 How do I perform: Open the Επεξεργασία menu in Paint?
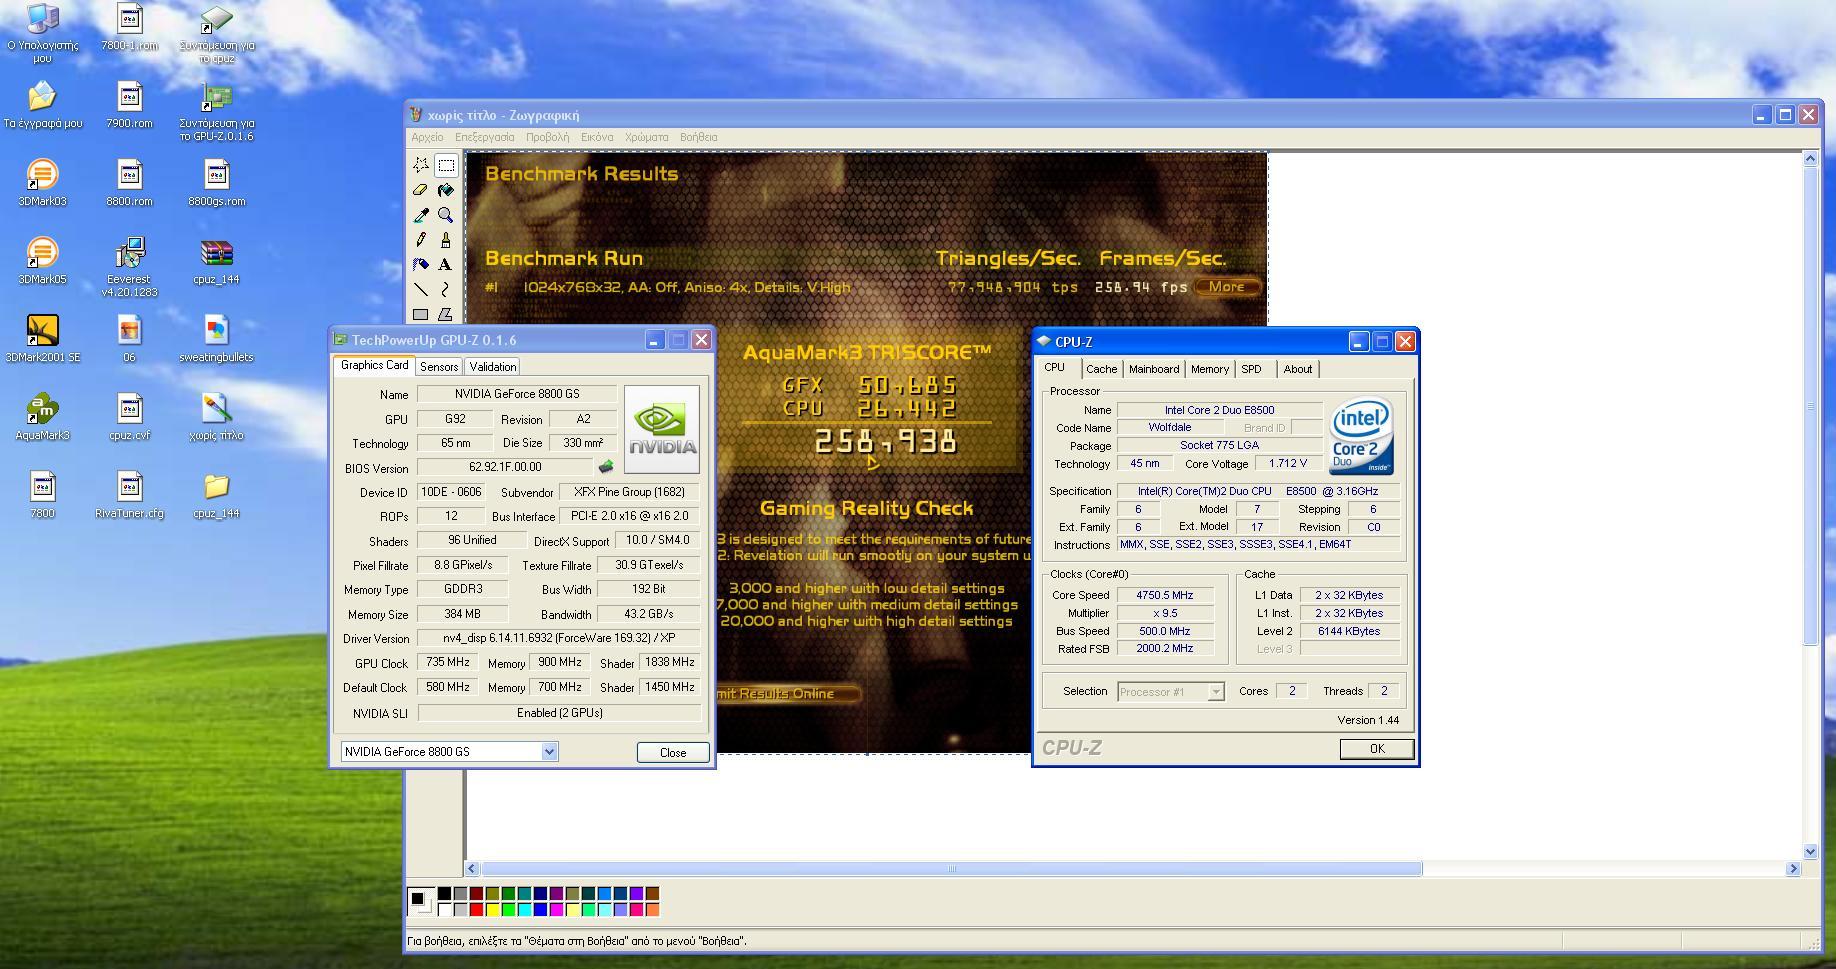click(x=484, y=137)
